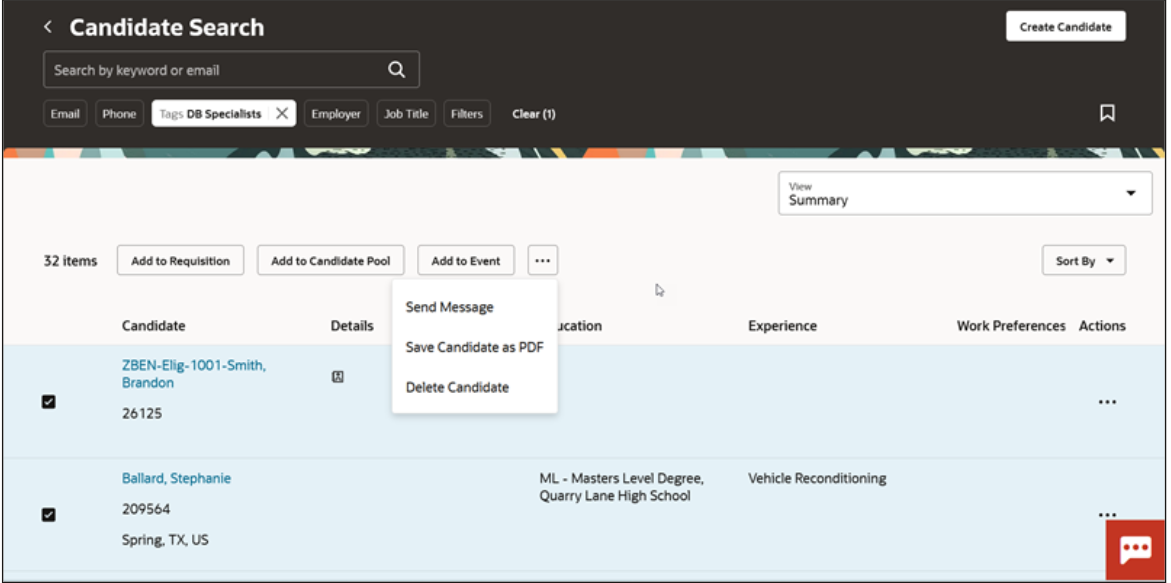This screenshot has width=1171, height=583.
Task: Toggle more actions ellipsis beside Add to Event
Action: coord(543,261)
